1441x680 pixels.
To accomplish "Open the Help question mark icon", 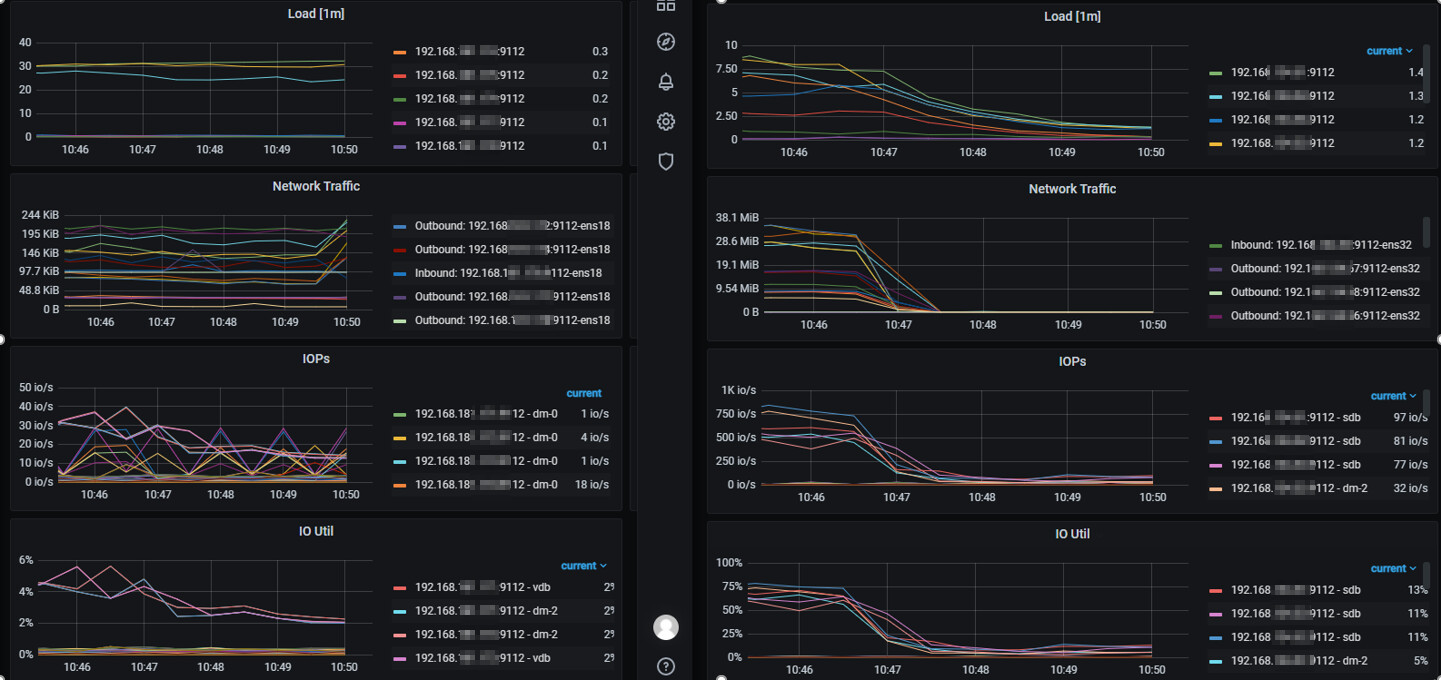I will [x=666, y=667].
